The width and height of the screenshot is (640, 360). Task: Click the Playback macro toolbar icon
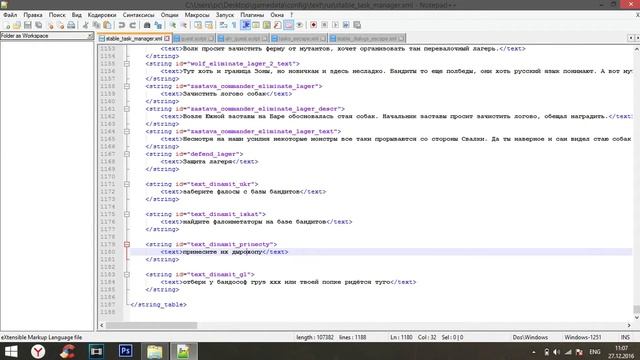point(335,25)
